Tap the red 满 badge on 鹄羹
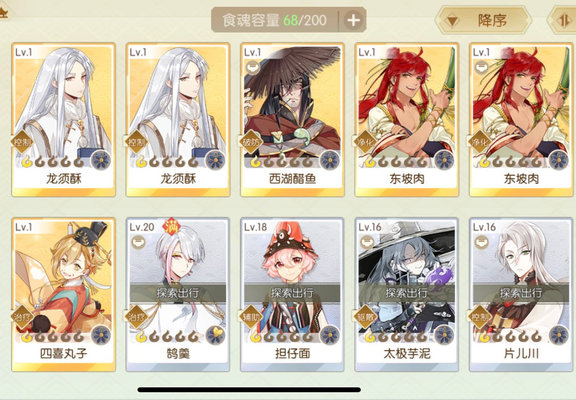 (x=171, y=226)
